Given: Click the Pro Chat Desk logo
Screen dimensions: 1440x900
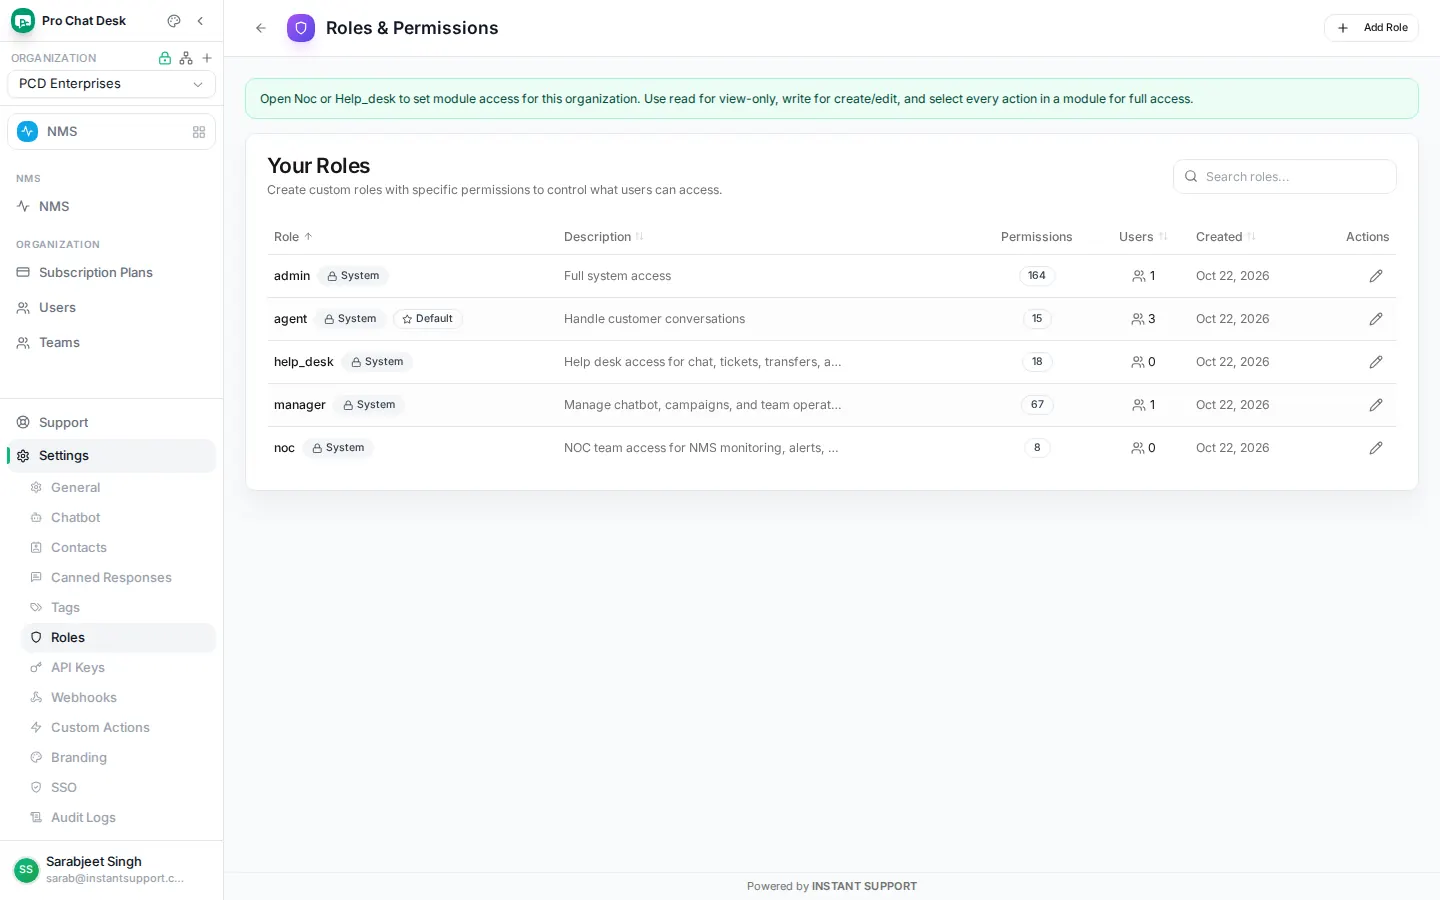Looking at the screenshot, I should tap(23, 21).
